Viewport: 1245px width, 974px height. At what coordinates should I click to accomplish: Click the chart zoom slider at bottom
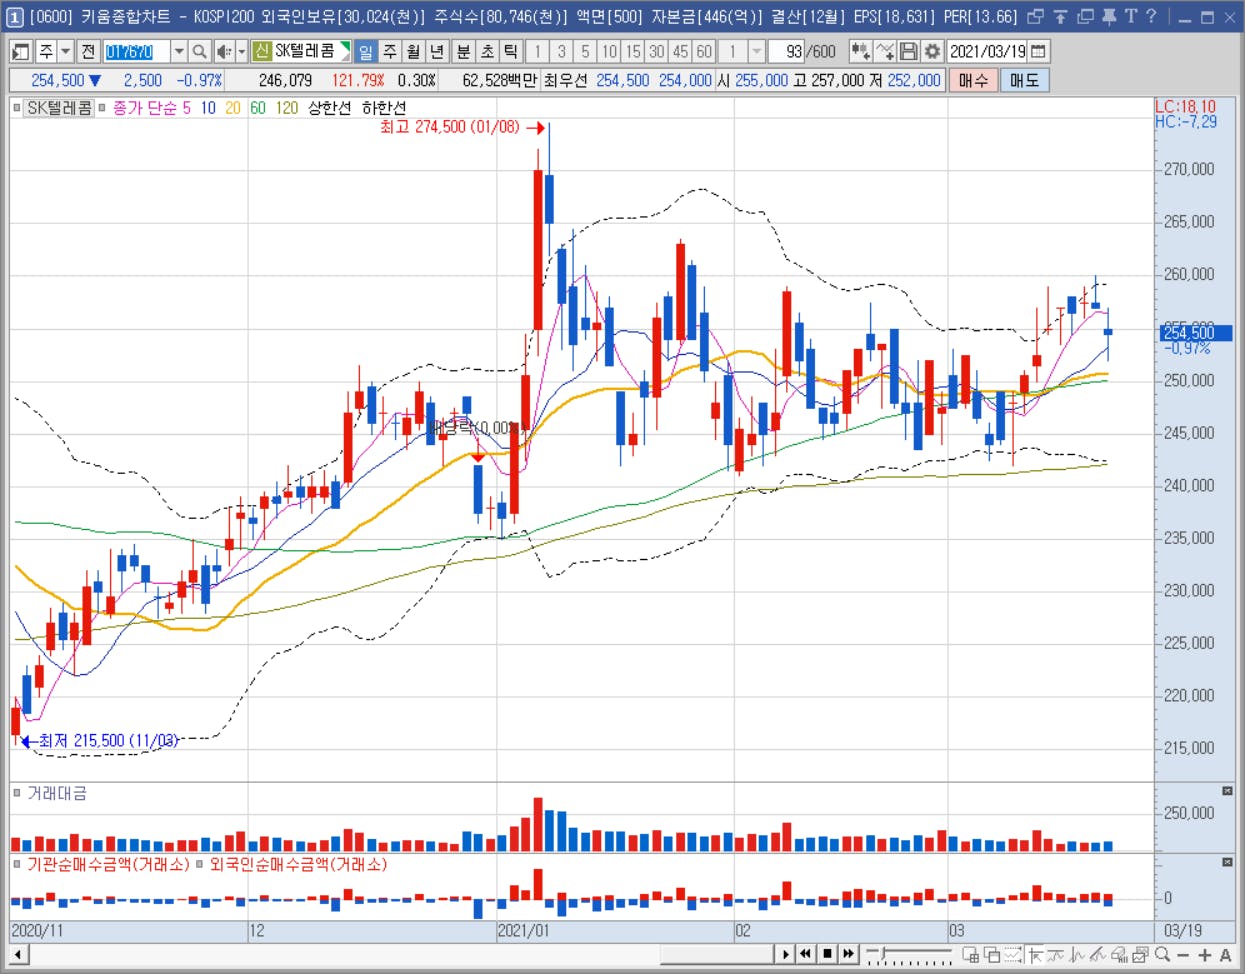coord(908,955)
